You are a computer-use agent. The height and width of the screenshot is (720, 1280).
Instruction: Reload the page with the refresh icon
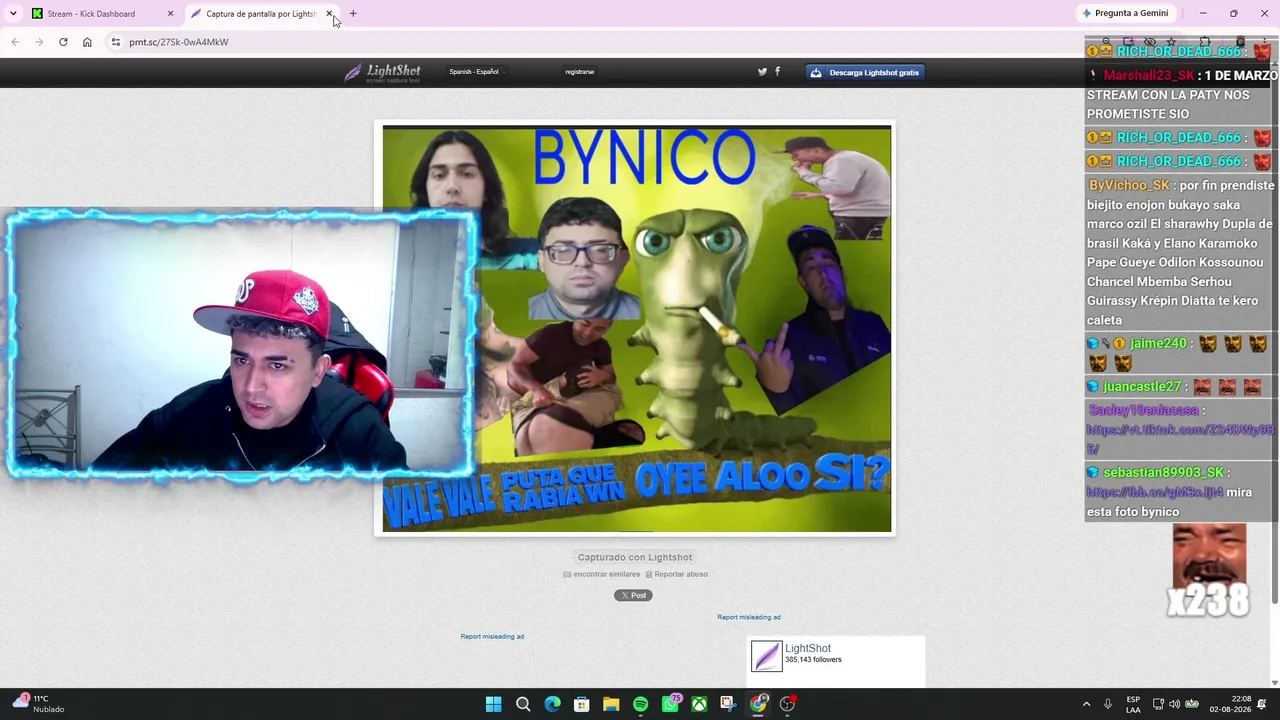(63, 42)
